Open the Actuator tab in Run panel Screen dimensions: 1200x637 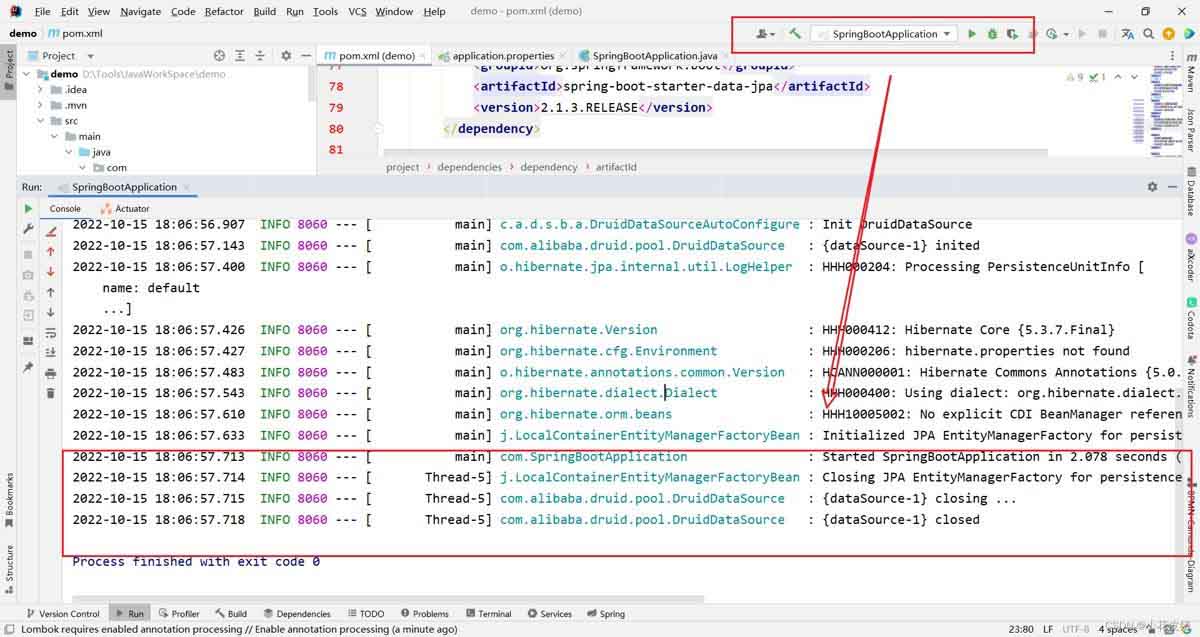[131, 209]
